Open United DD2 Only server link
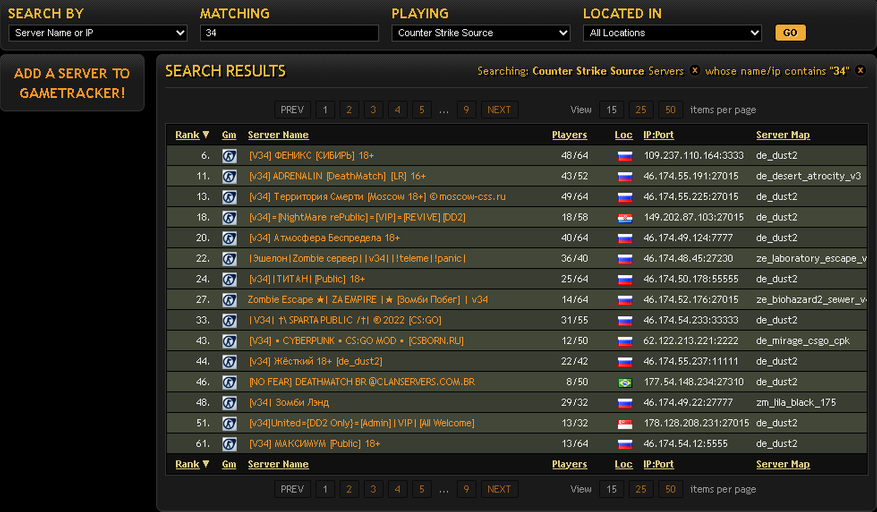 361,423
